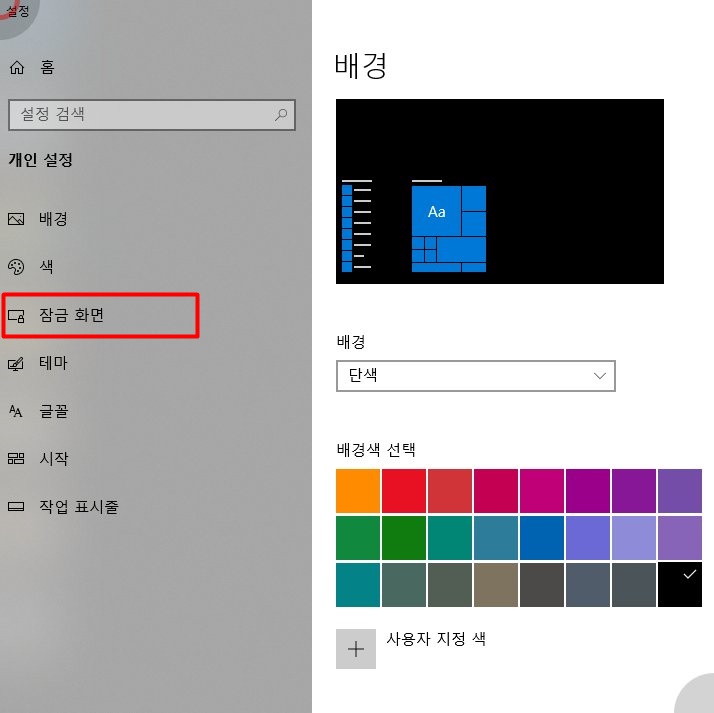Pick the blue swatch in the second row
The width and height of the screenshot is (714, 713).
542,538
